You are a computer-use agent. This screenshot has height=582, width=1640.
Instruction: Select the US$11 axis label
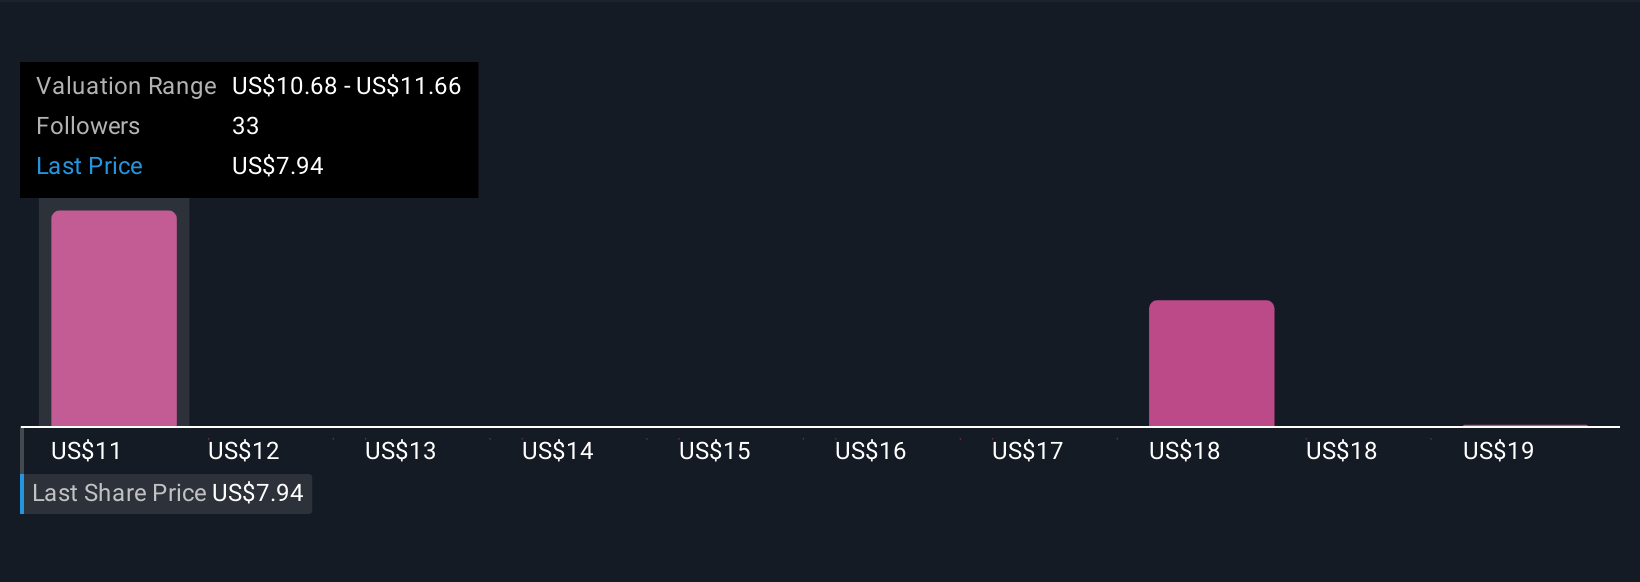[86, 451]
